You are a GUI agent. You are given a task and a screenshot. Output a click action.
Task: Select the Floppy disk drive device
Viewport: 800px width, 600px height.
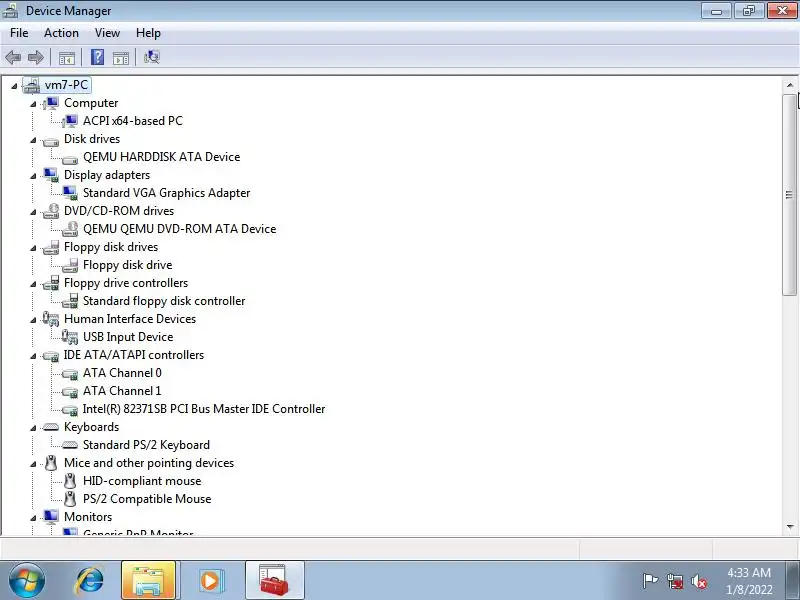[128, 265]
